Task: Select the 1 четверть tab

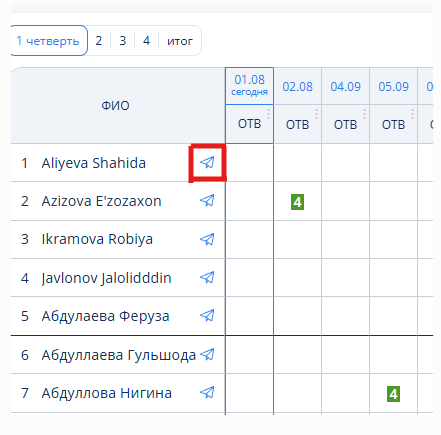Action: click(49, 41)
